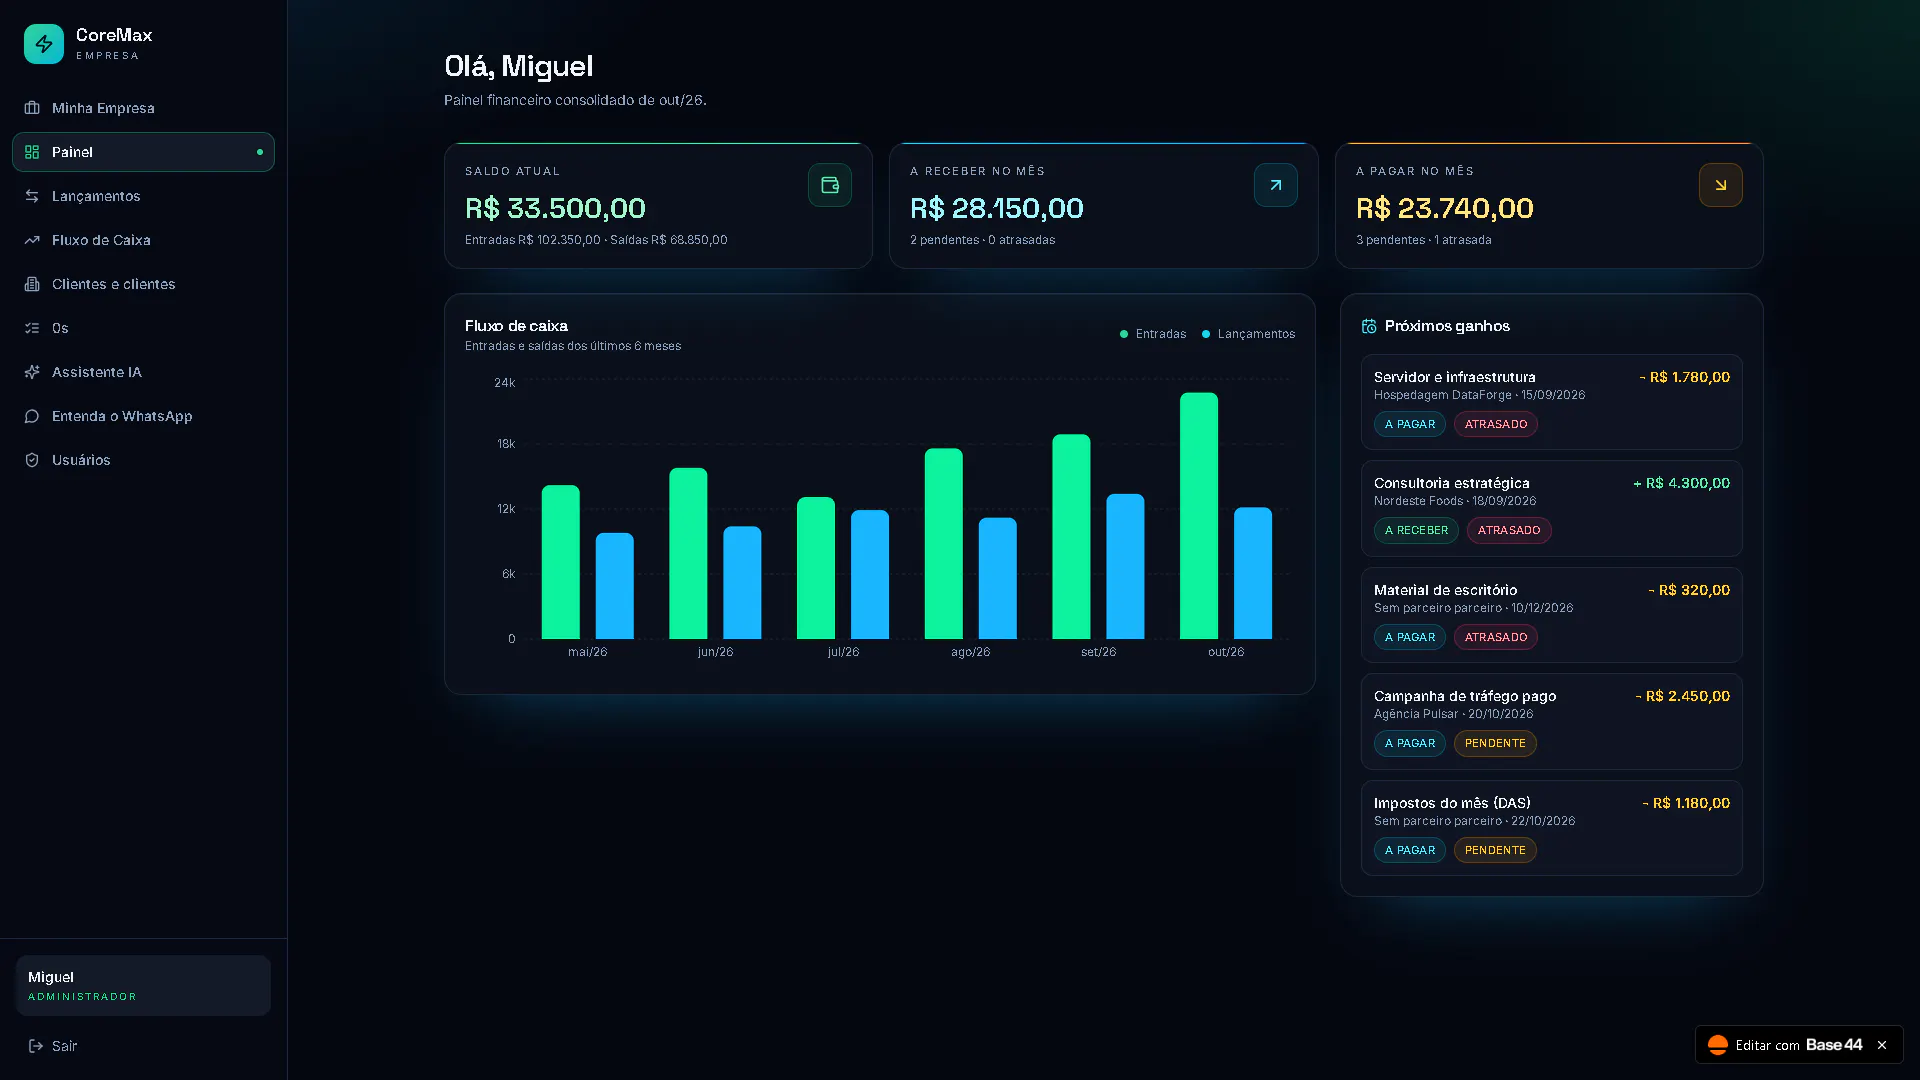The image size is (1920, 1080).
Task: Click A RECEBER tag on Consultoria estratégica
Action: [x=1416, y=530]
